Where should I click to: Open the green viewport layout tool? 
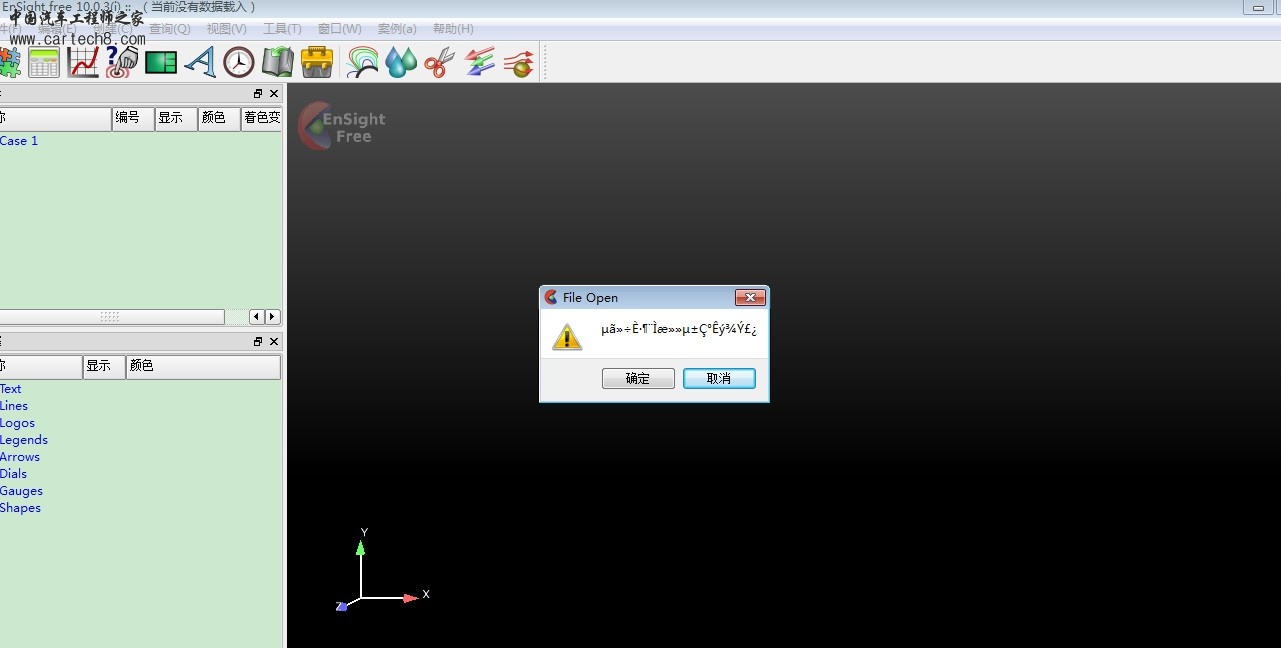pos(160,63)
